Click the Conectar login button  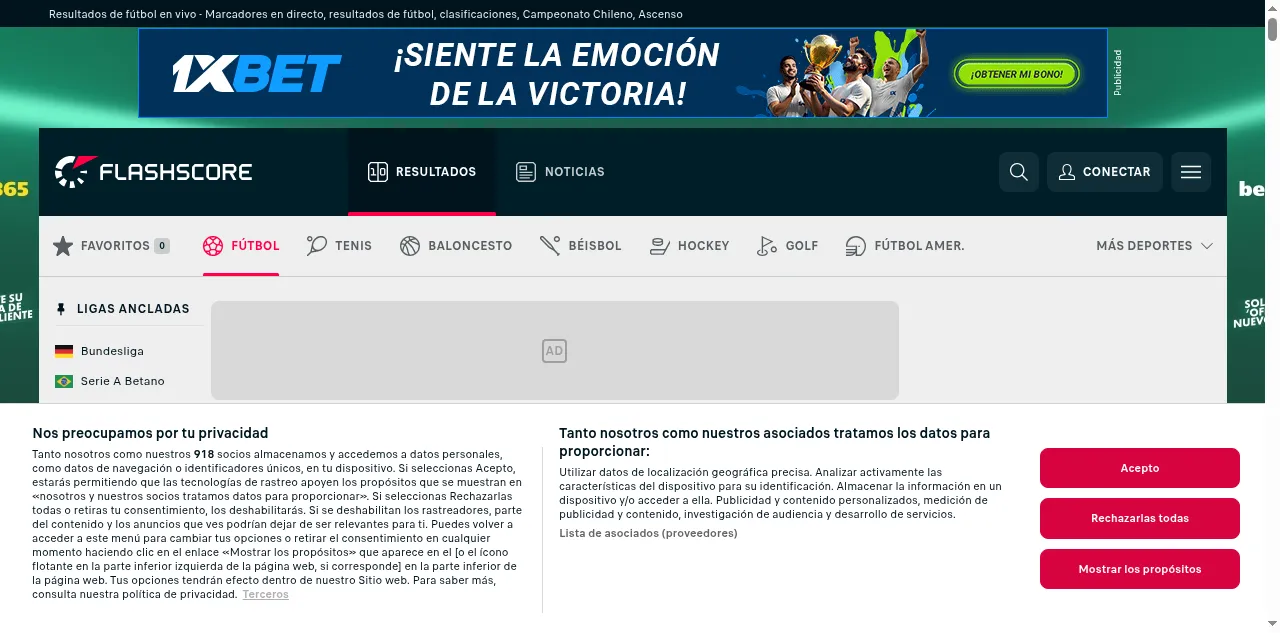(1105, 172)
